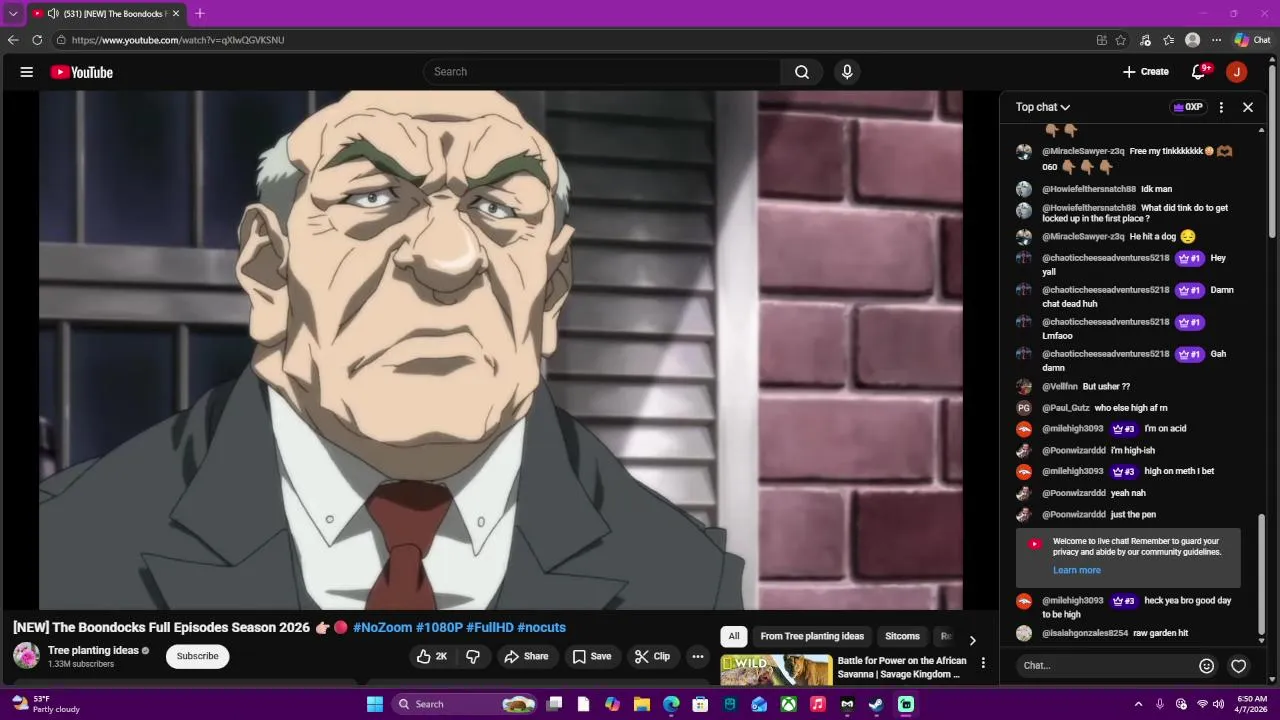Open @Paul_Gutz chat message
Viewport: 1280px width, 720px height.
coord(1104,408)
